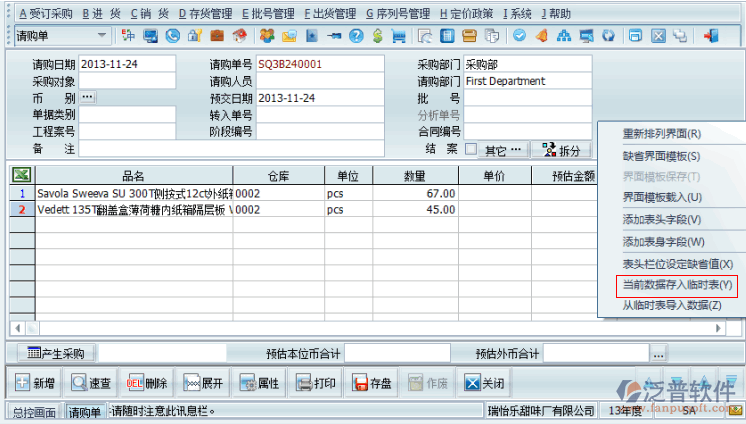This screenshot has height=424, width=746.
Task: Click the blue phone toolbar icon
Action: [172, 36]
